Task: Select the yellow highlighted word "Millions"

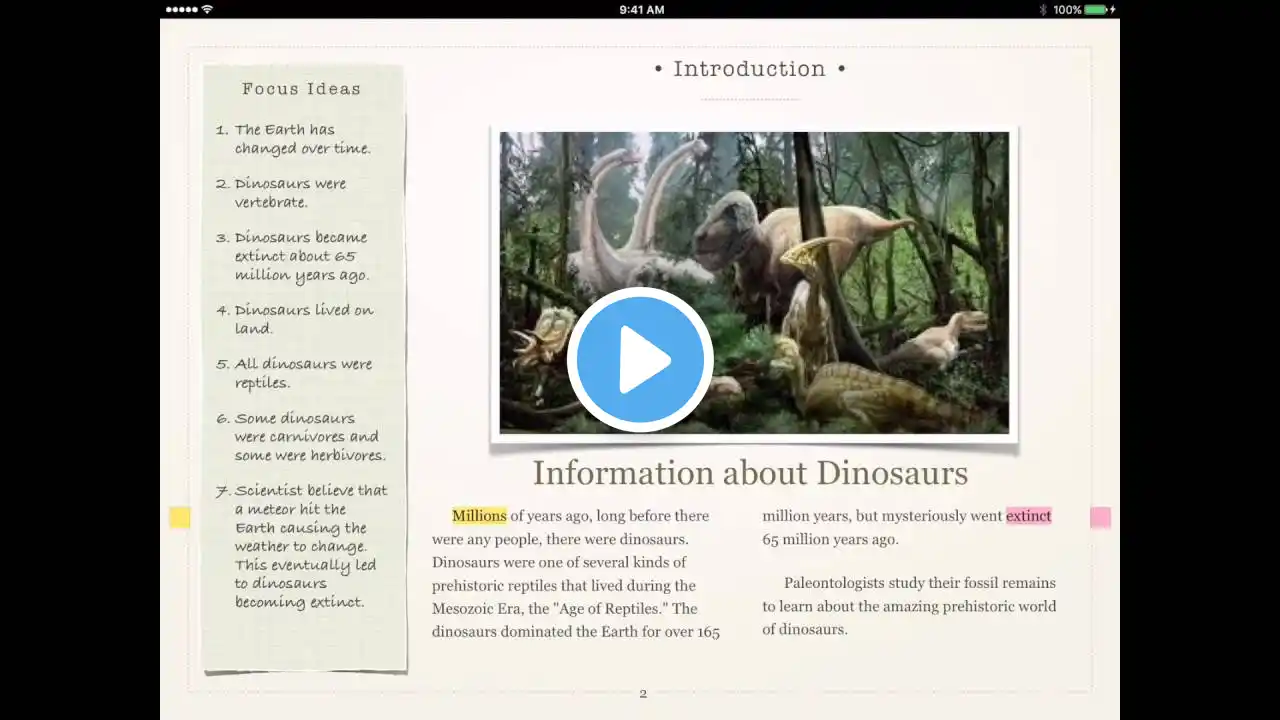Action: click(x=479, y=516)
